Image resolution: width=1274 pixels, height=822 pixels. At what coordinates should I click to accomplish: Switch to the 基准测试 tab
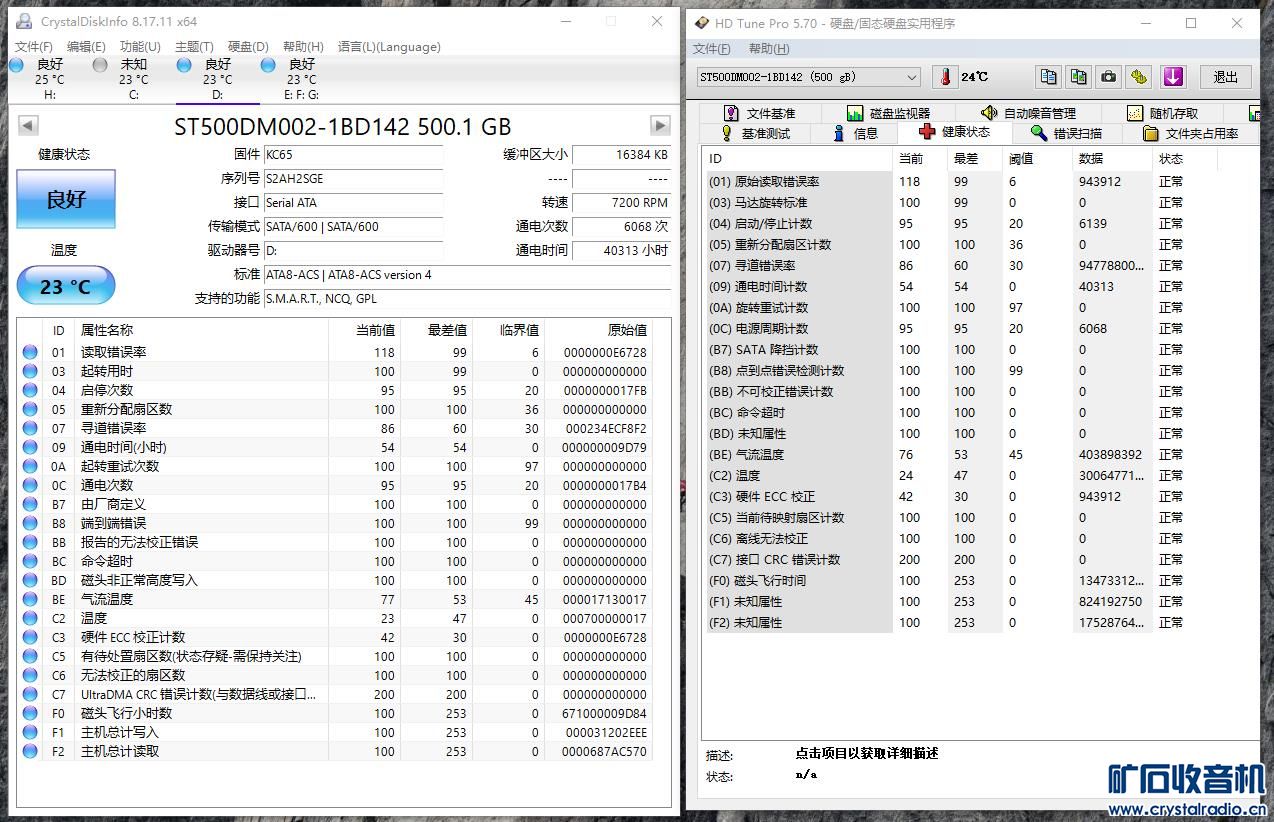point(755,133)
